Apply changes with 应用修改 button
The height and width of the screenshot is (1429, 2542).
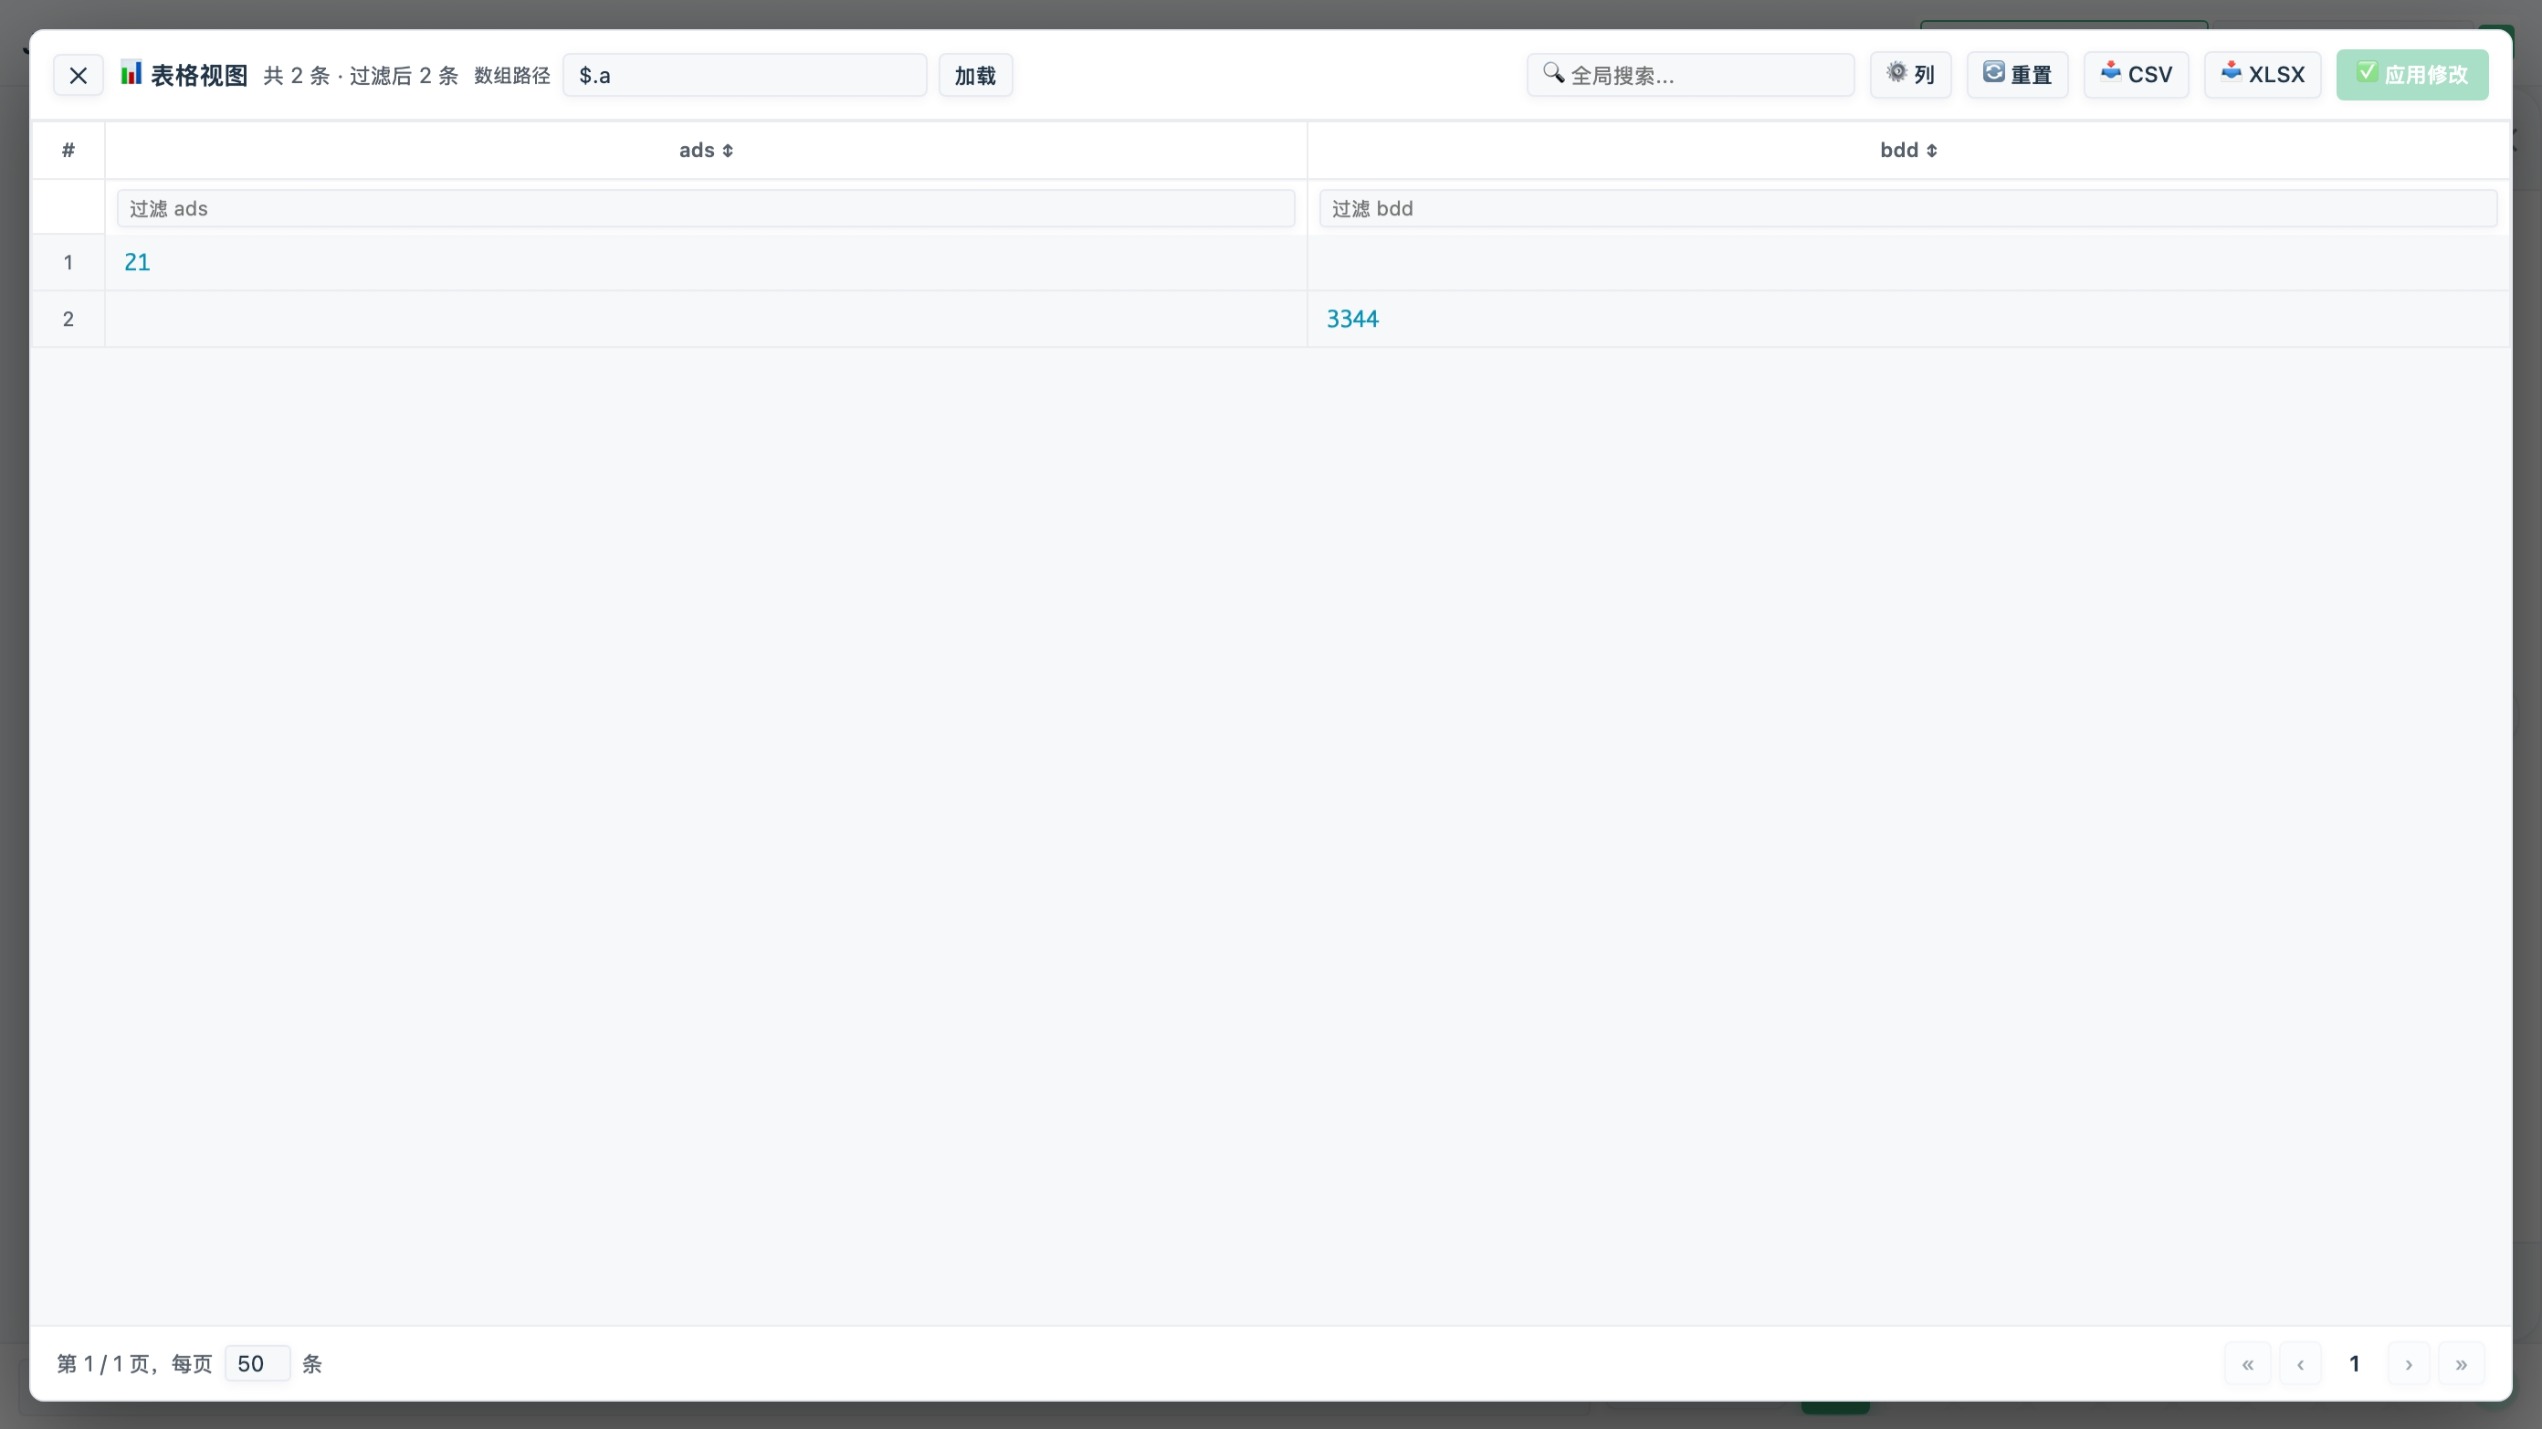[x=2411, y=75]
